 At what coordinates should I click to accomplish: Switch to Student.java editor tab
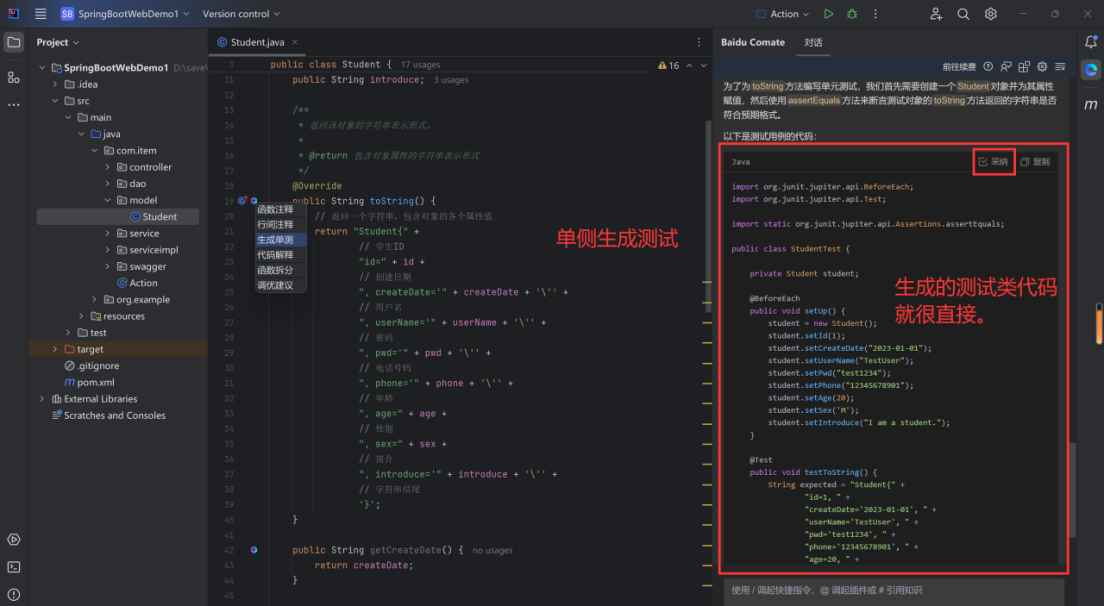257,42
